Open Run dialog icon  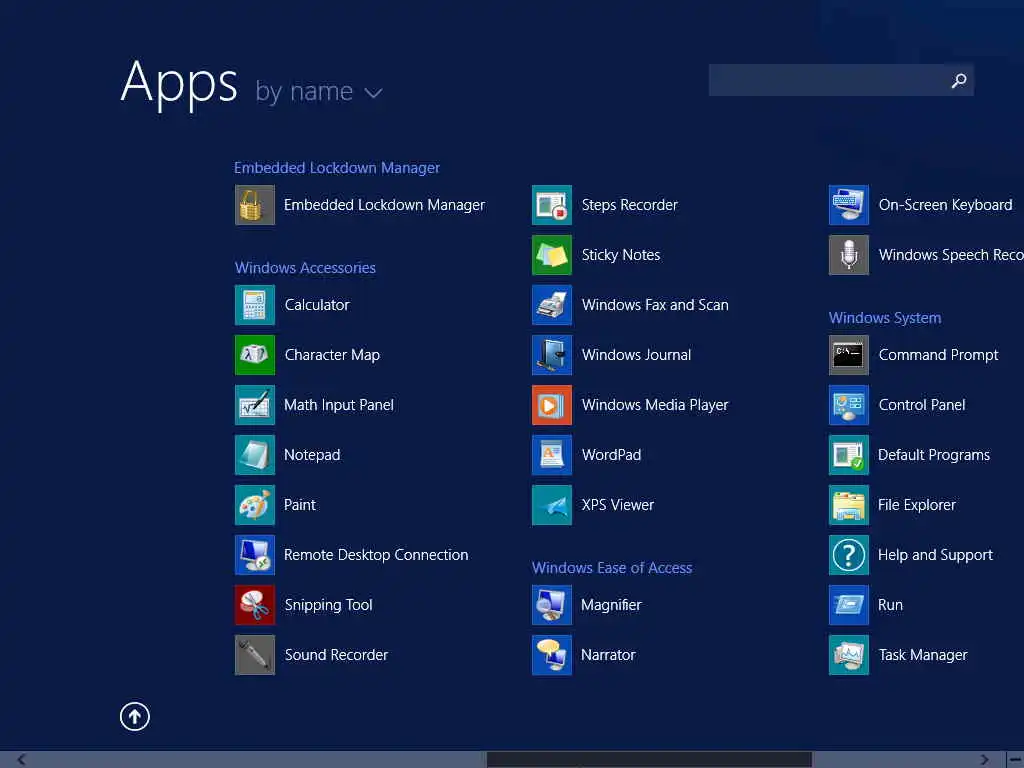tap(849, 605)
